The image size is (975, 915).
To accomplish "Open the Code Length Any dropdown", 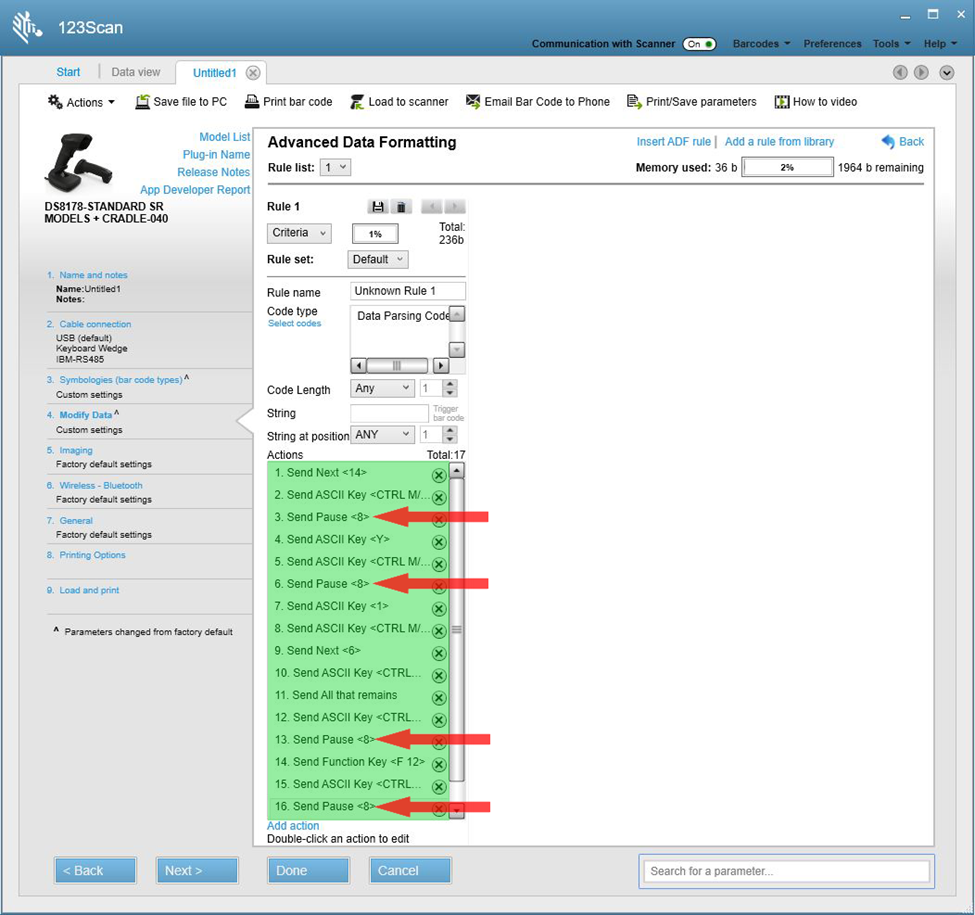I will 382,389.
